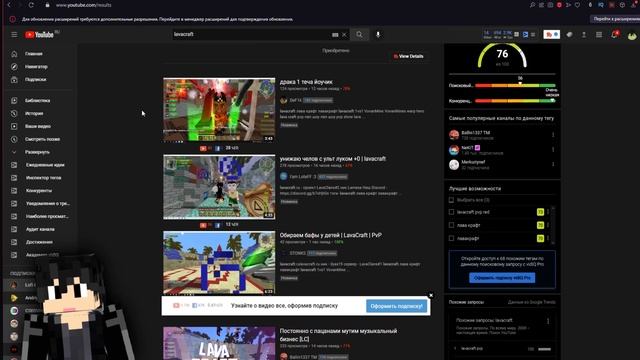640x360 pixels.
Task: Open vidIQ Конкуренты item
Action: click(39, 191)
